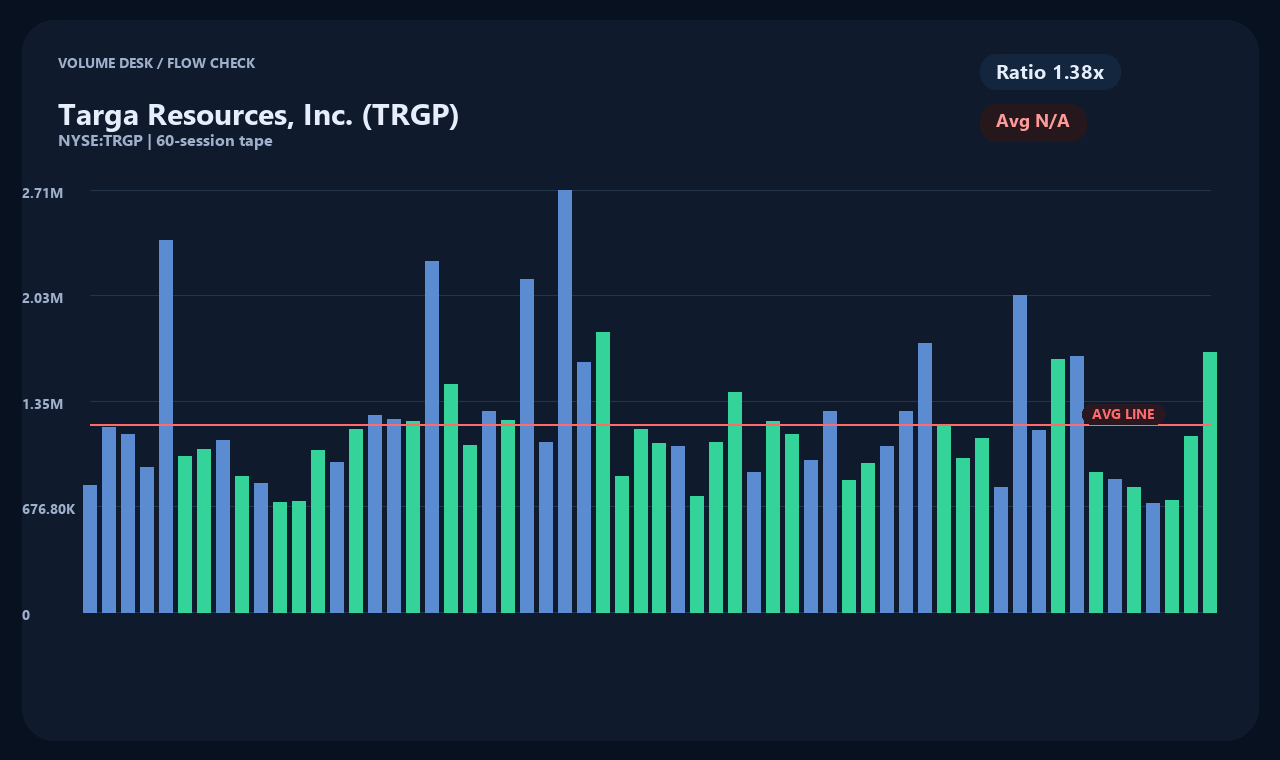
Task: Select the blue bar touching the 2.03M gridline
Action: [1020, 454]
